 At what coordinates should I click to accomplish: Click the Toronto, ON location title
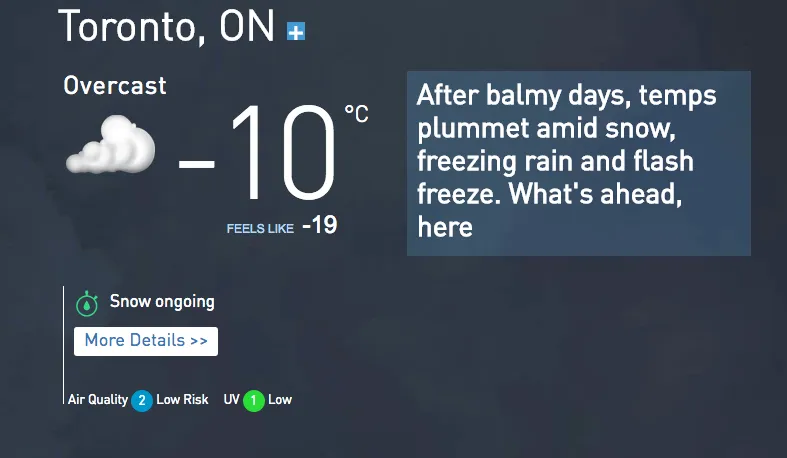(167, 27)
